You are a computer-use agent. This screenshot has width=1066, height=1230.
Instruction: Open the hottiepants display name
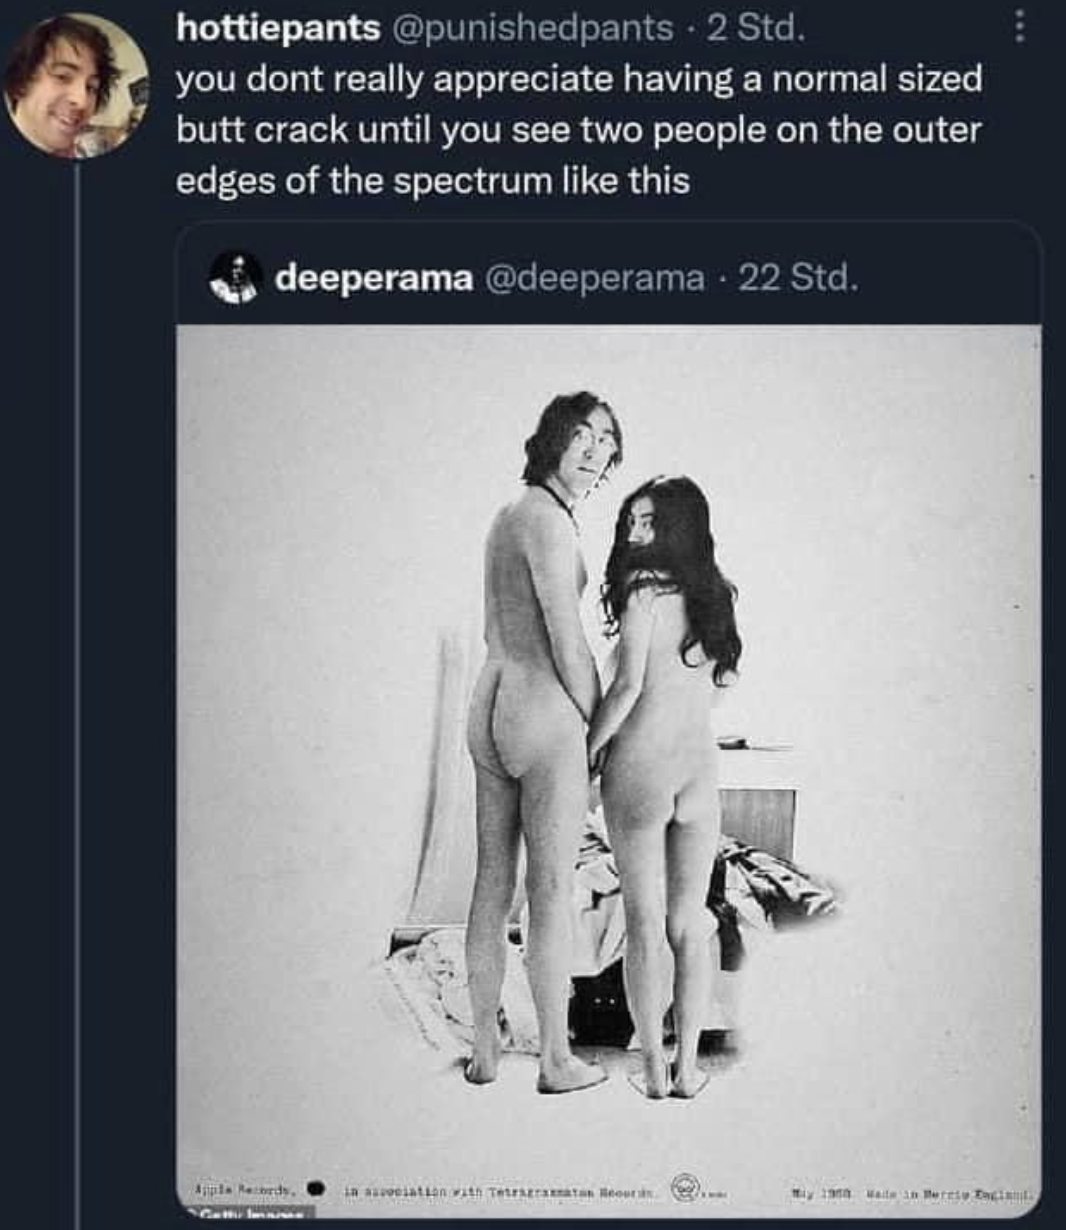click(x=278, y=28)
